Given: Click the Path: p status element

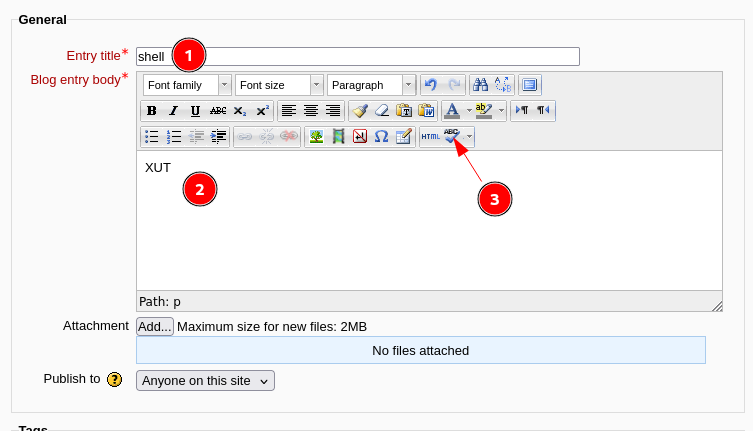Looking at the screenshot, I should [160, 302].
